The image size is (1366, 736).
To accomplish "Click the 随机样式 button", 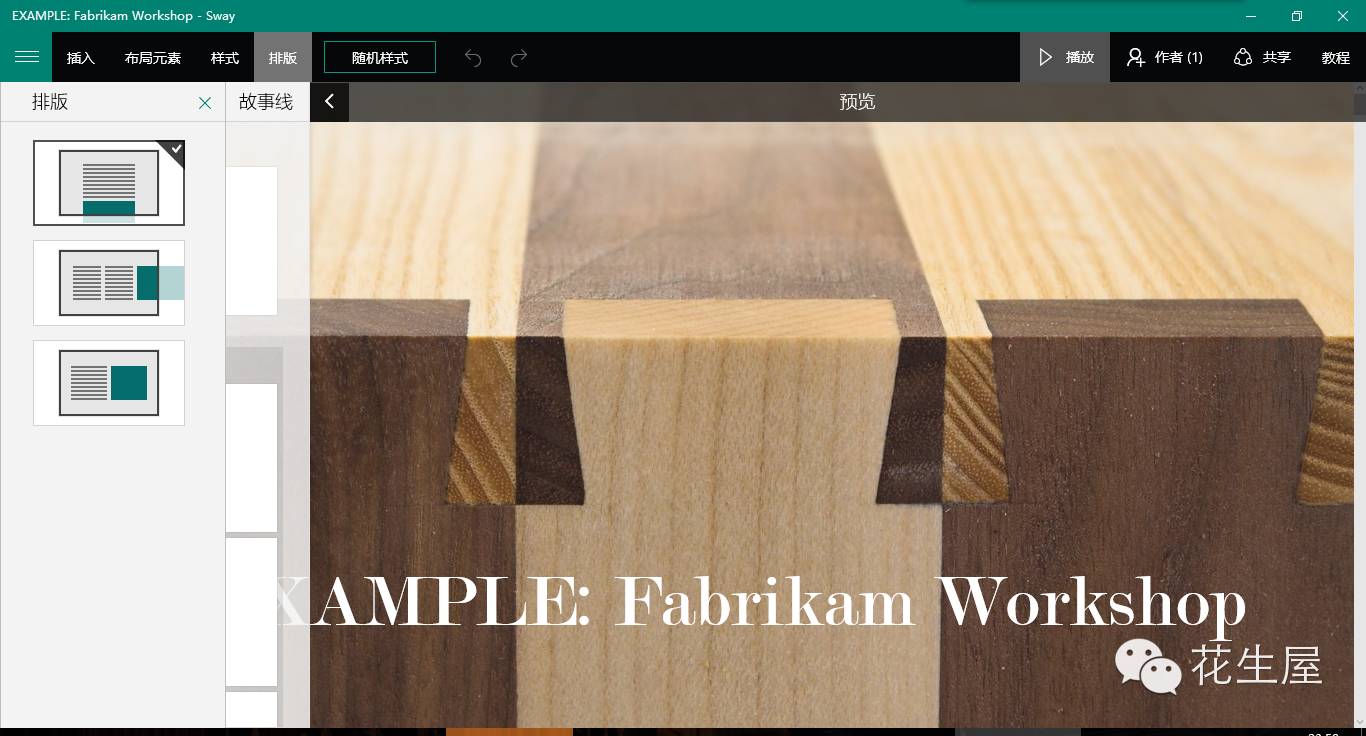I will pos(380,57).
